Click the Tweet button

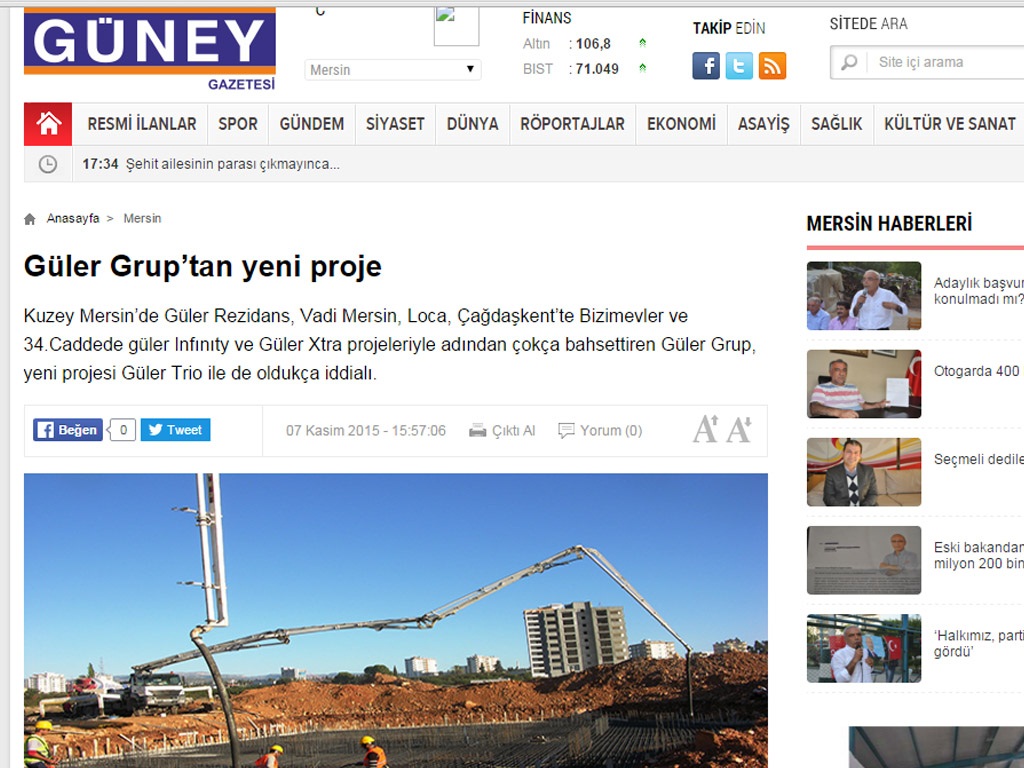pos(176,430)
